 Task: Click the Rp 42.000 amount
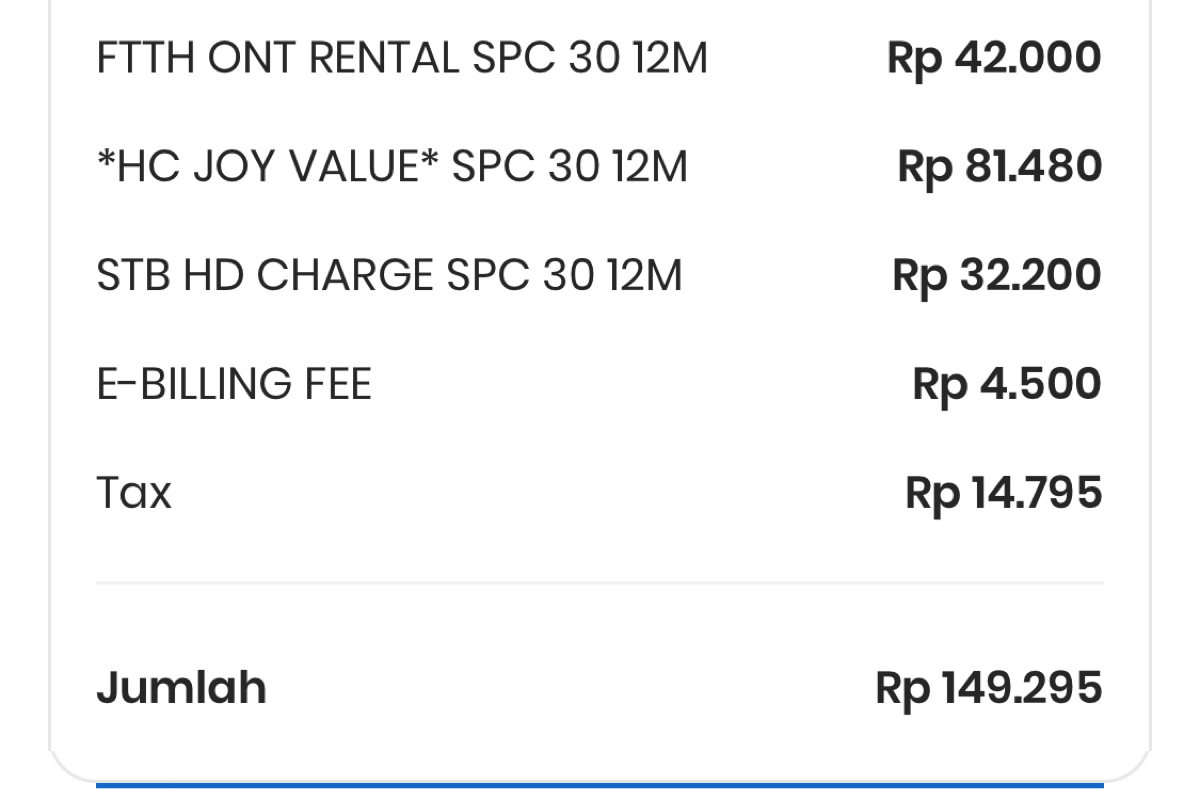point(993,57)
